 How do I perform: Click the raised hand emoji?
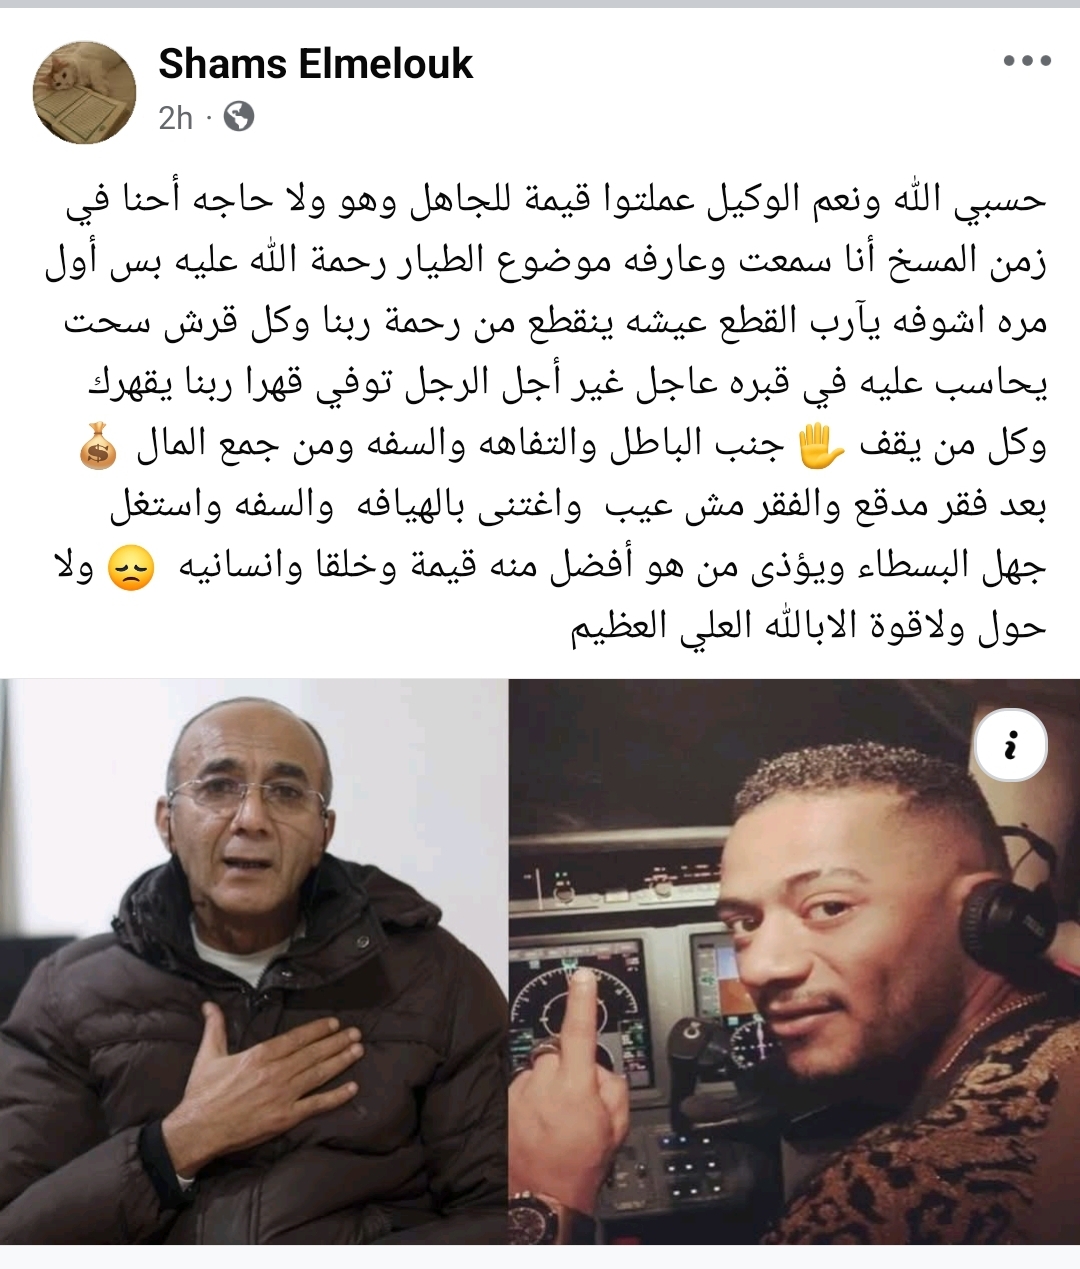(x=821, y=446)
